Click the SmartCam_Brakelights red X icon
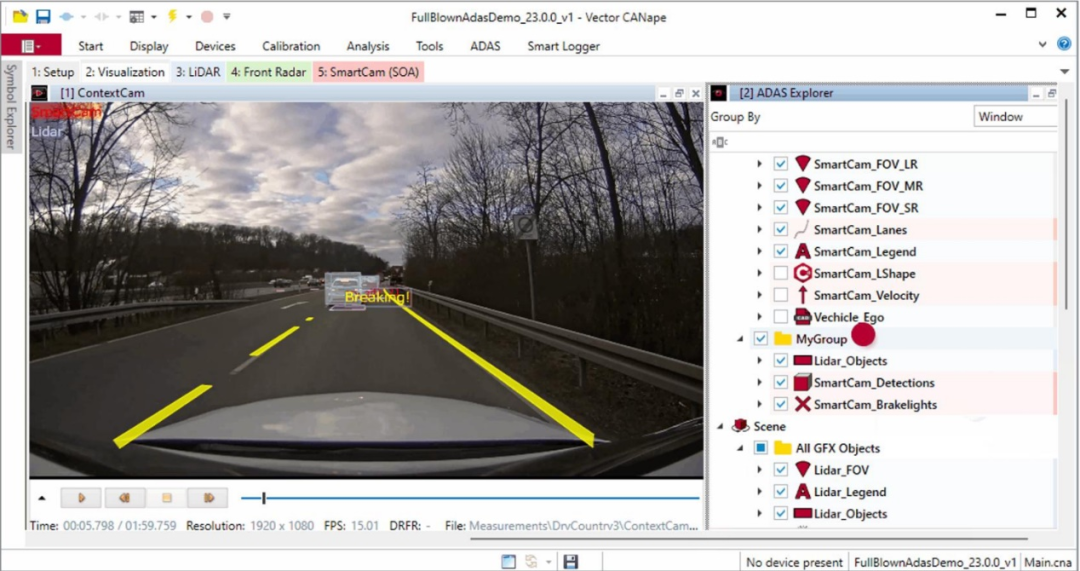1080x571 pixels. tap(802, 404)
